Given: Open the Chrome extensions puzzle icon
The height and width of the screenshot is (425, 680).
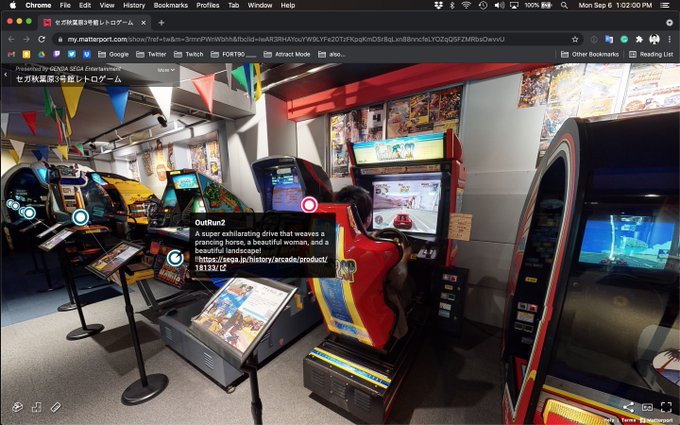Looking at the screenshot, I should (639, 39).
